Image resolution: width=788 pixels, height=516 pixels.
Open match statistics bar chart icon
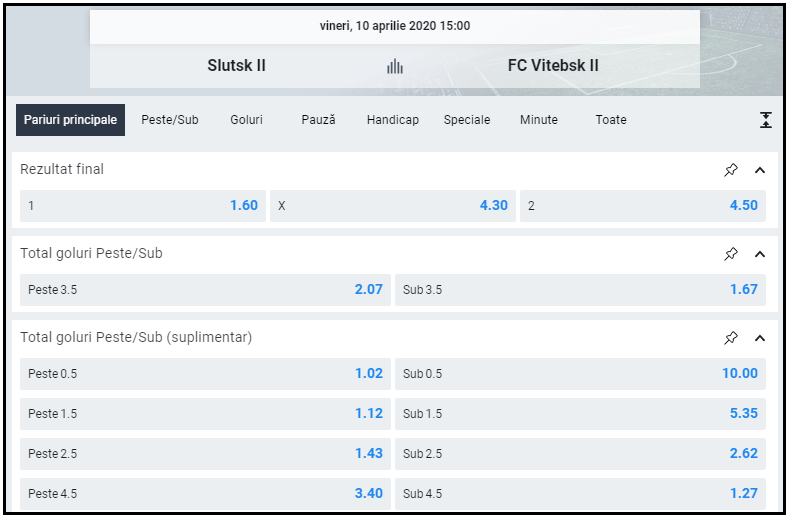coord(395,67)
